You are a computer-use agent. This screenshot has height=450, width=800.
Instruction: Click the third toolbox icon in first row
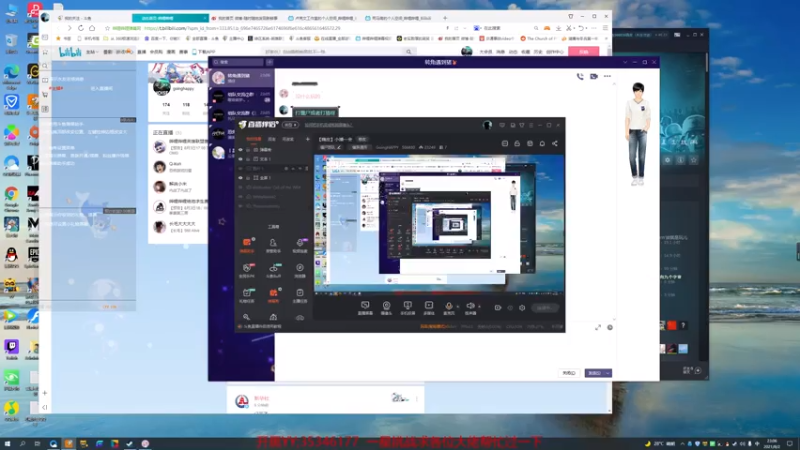coord(300,243)
